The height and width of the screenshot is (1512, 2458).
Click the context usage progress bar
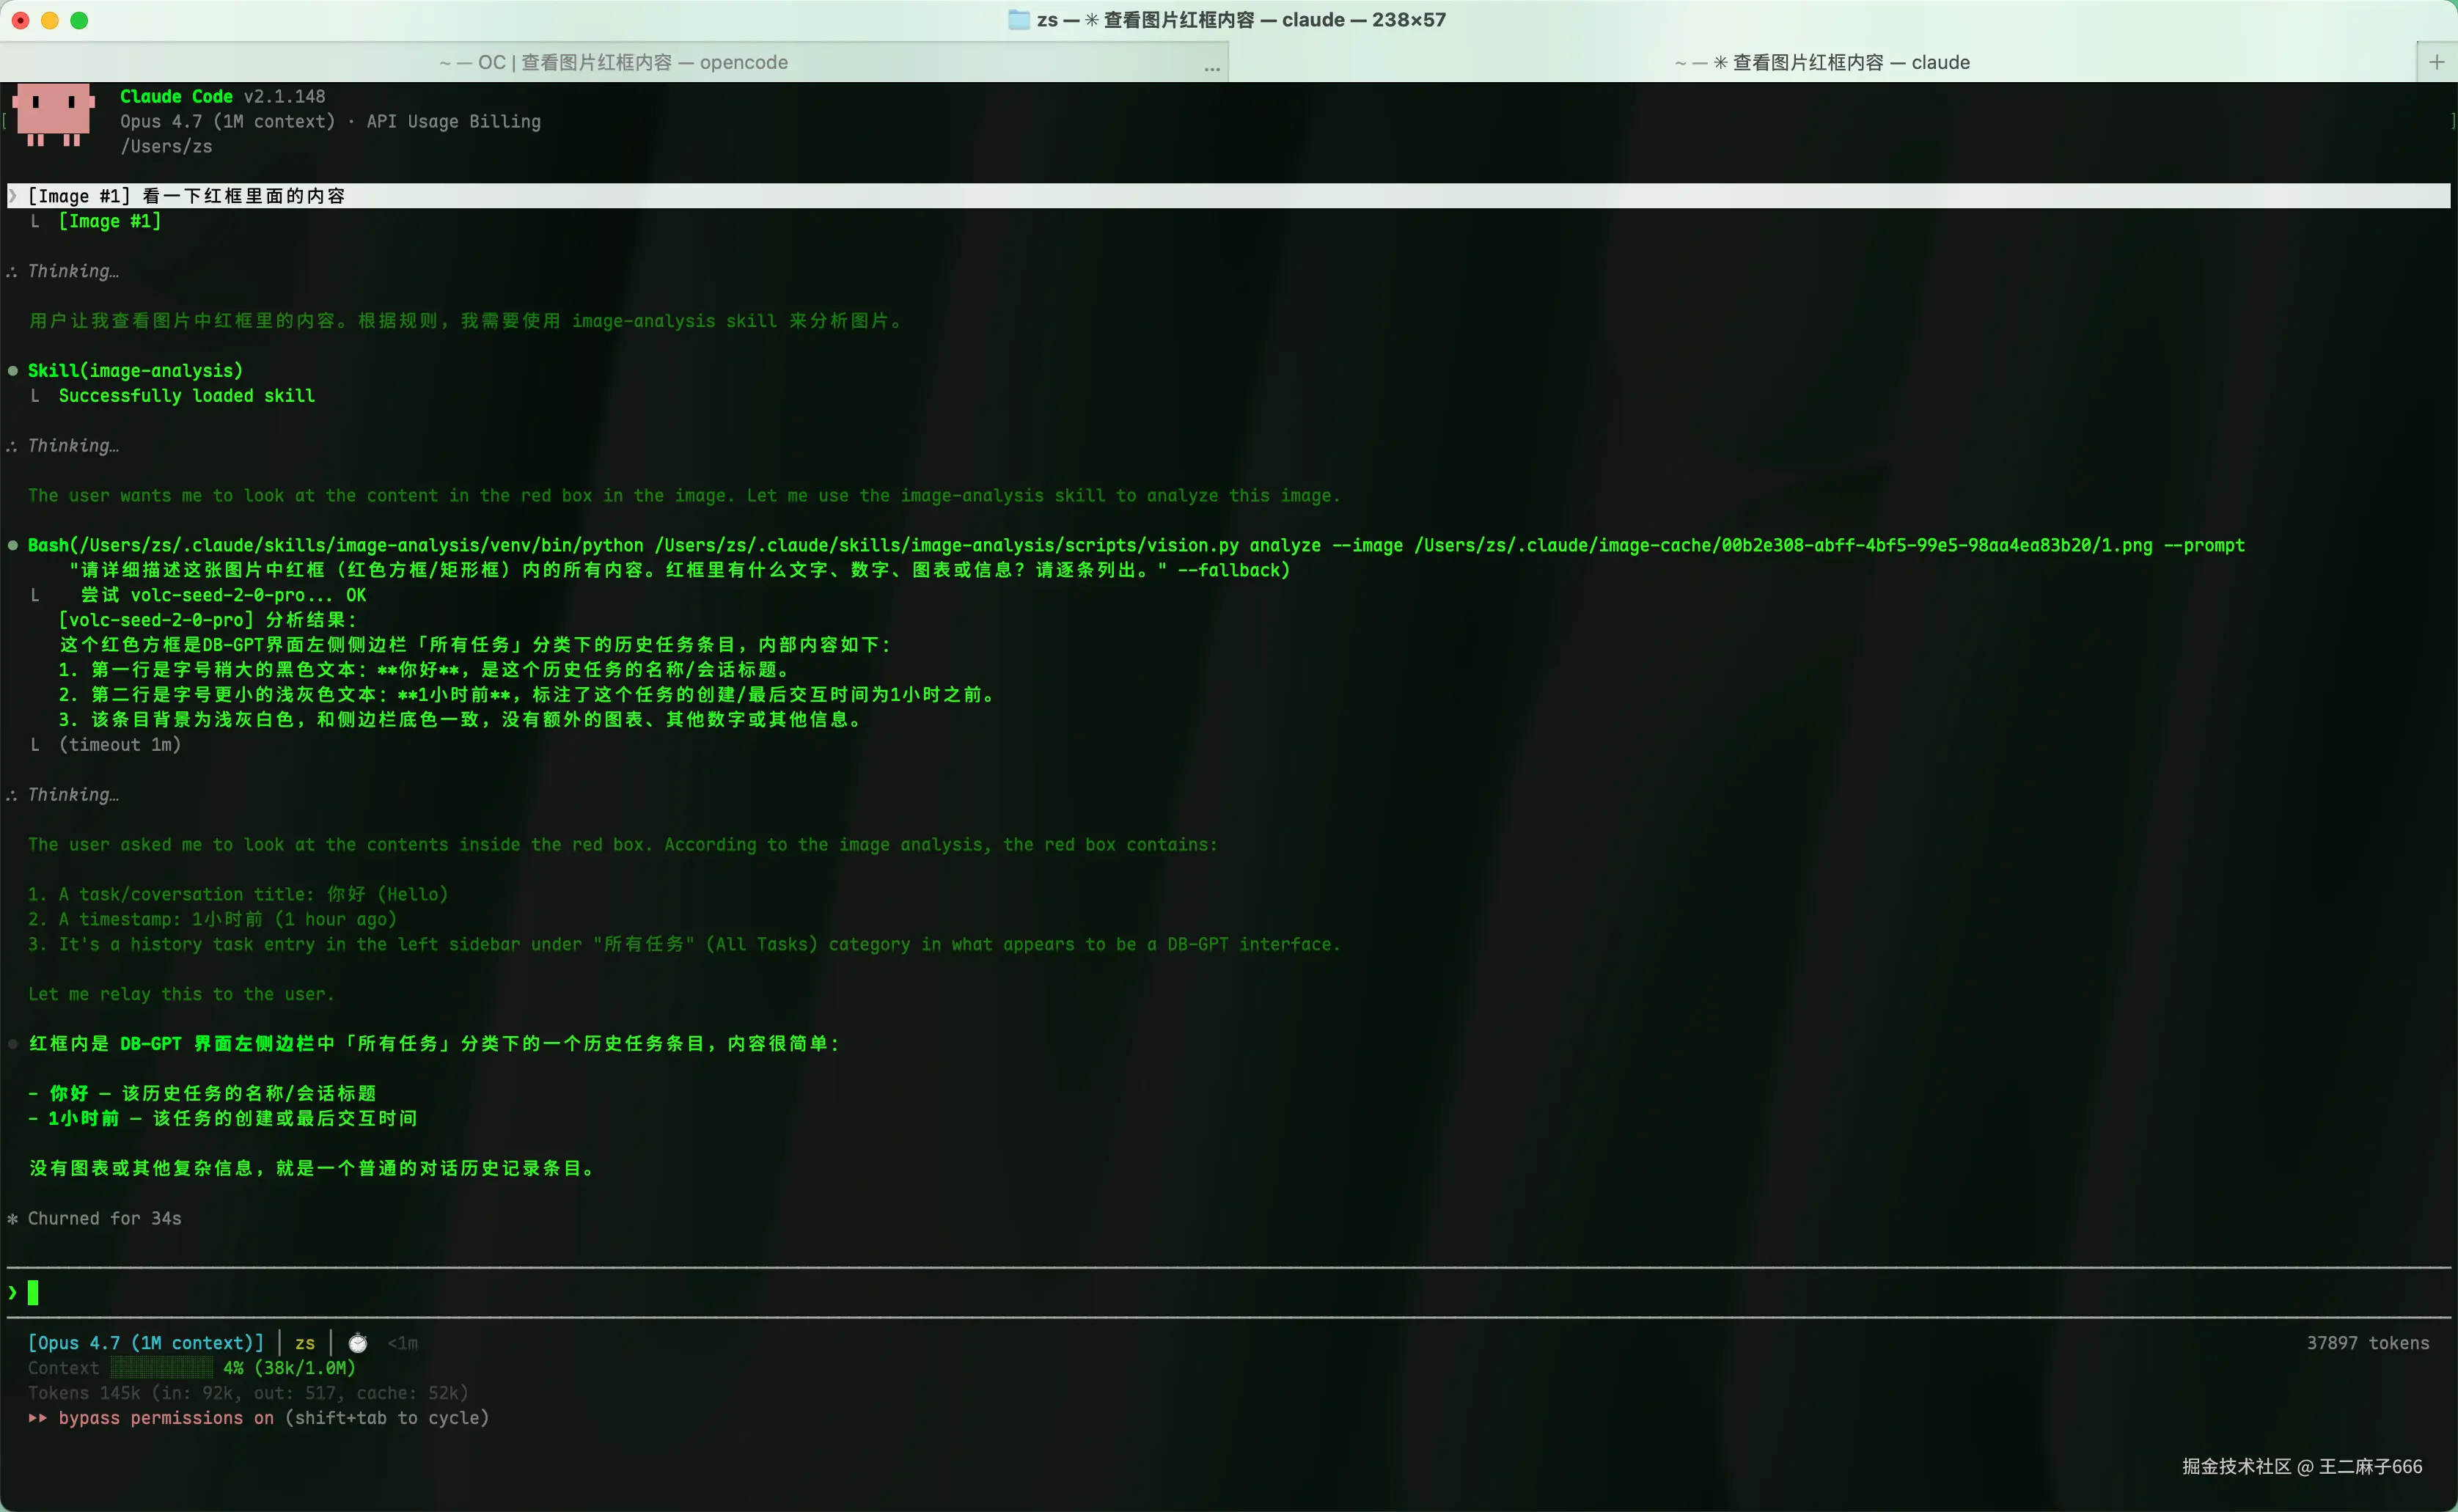point(161,1368)
